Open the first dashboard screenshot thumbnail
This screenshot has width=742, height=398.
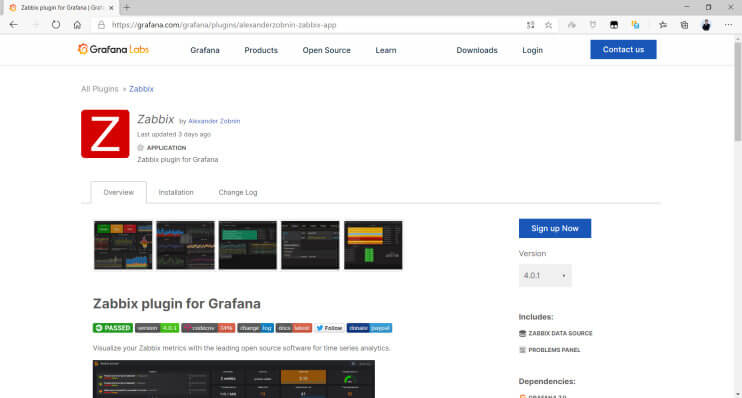coord(123,245)
